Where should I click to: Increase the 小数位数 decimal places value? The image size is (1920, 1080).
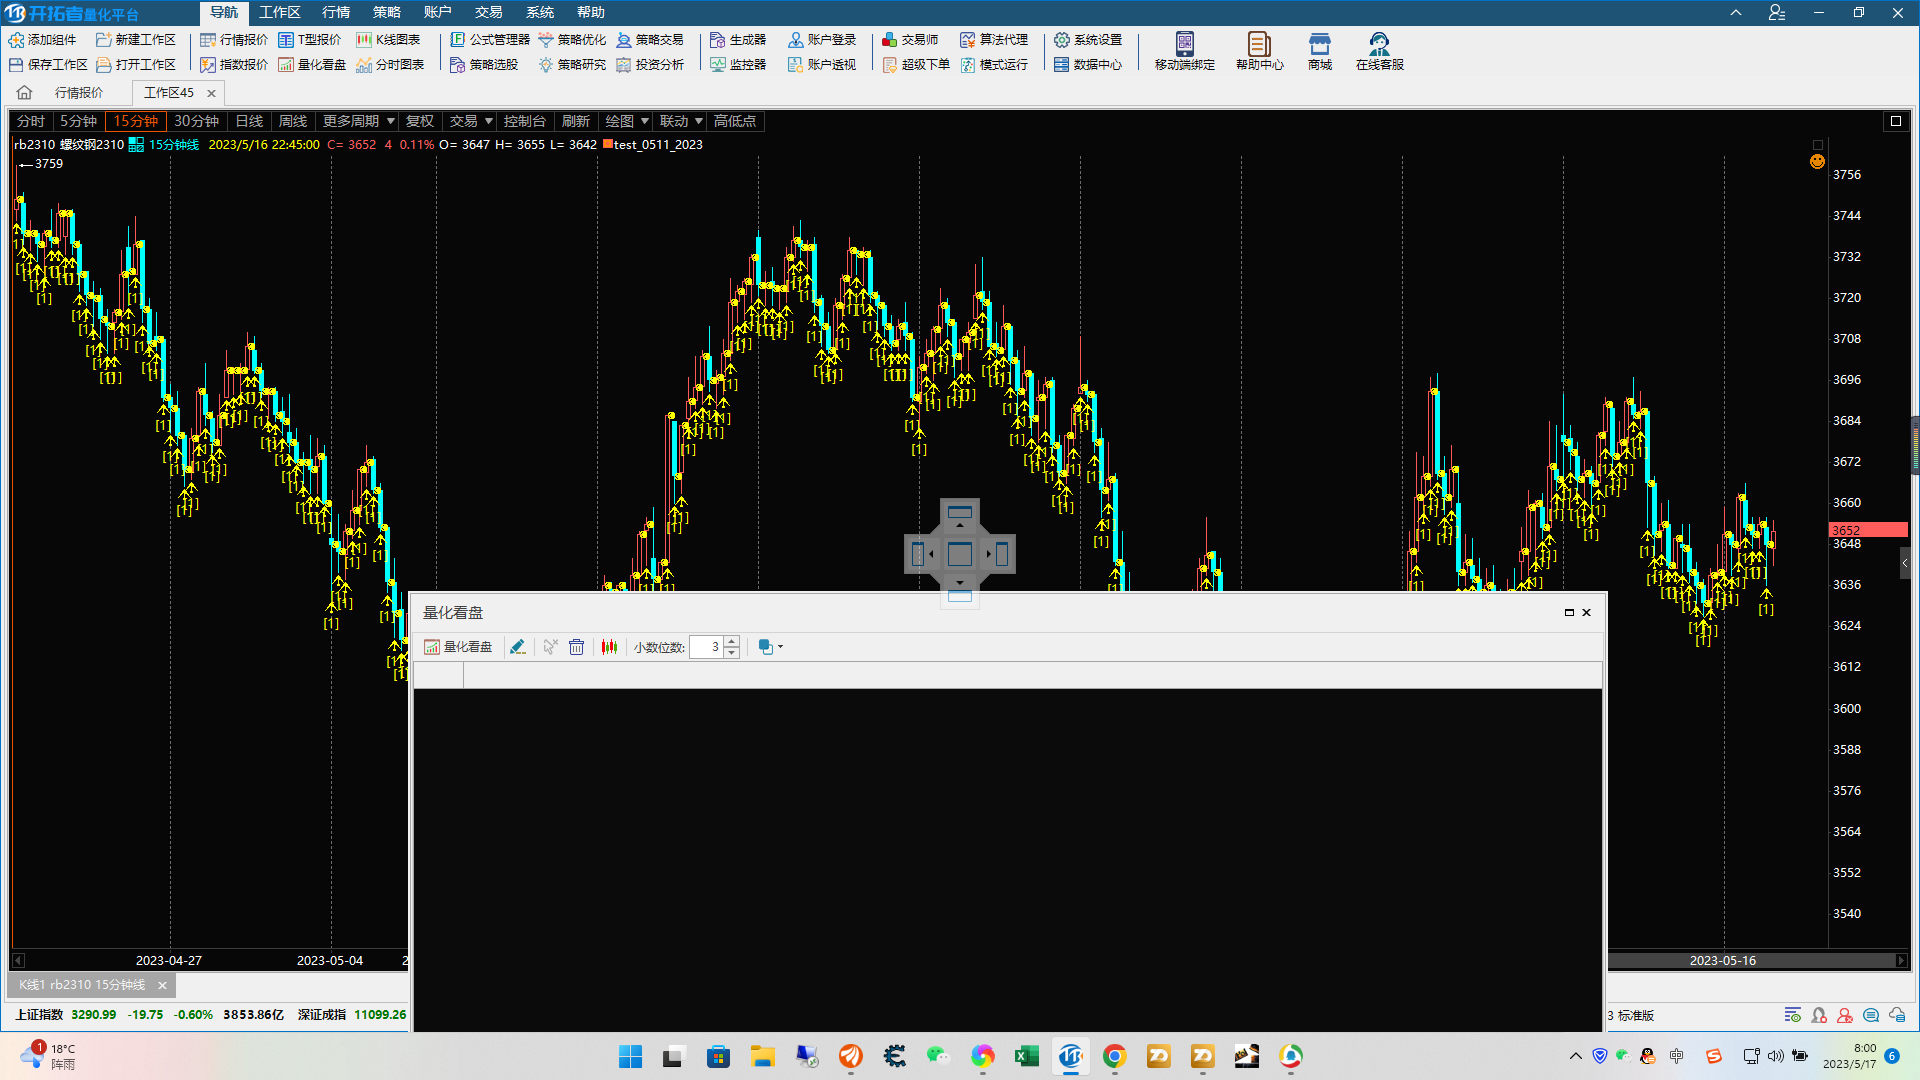point(732,642)
